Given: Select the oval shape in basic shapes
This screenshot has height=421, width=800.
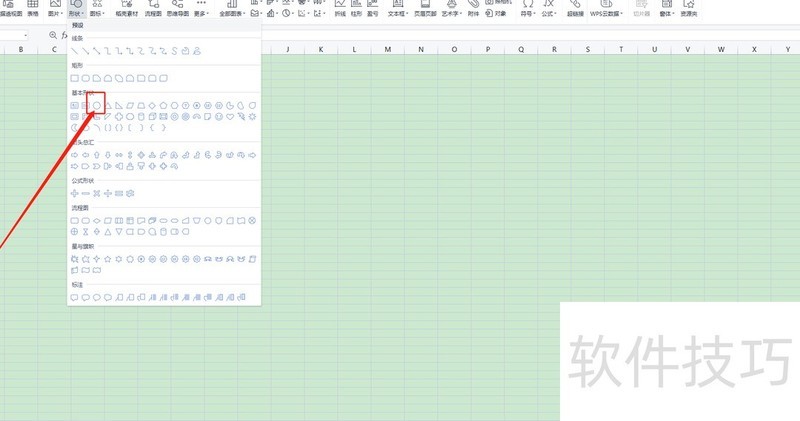Looking at the screenshot, I should pos(96,106).
